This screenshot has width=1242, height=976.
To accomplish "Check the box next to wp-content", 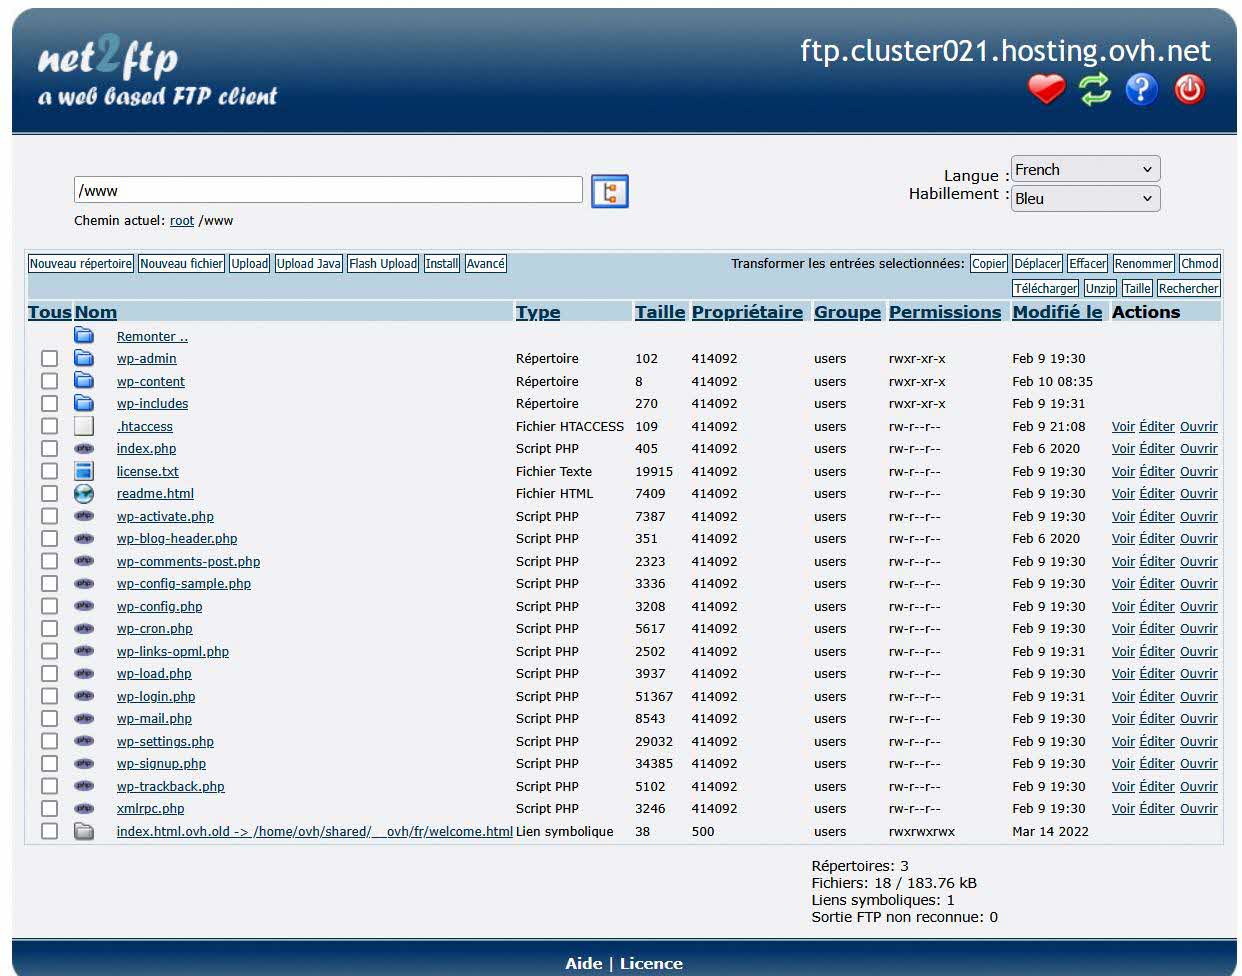I will [49, 381].
